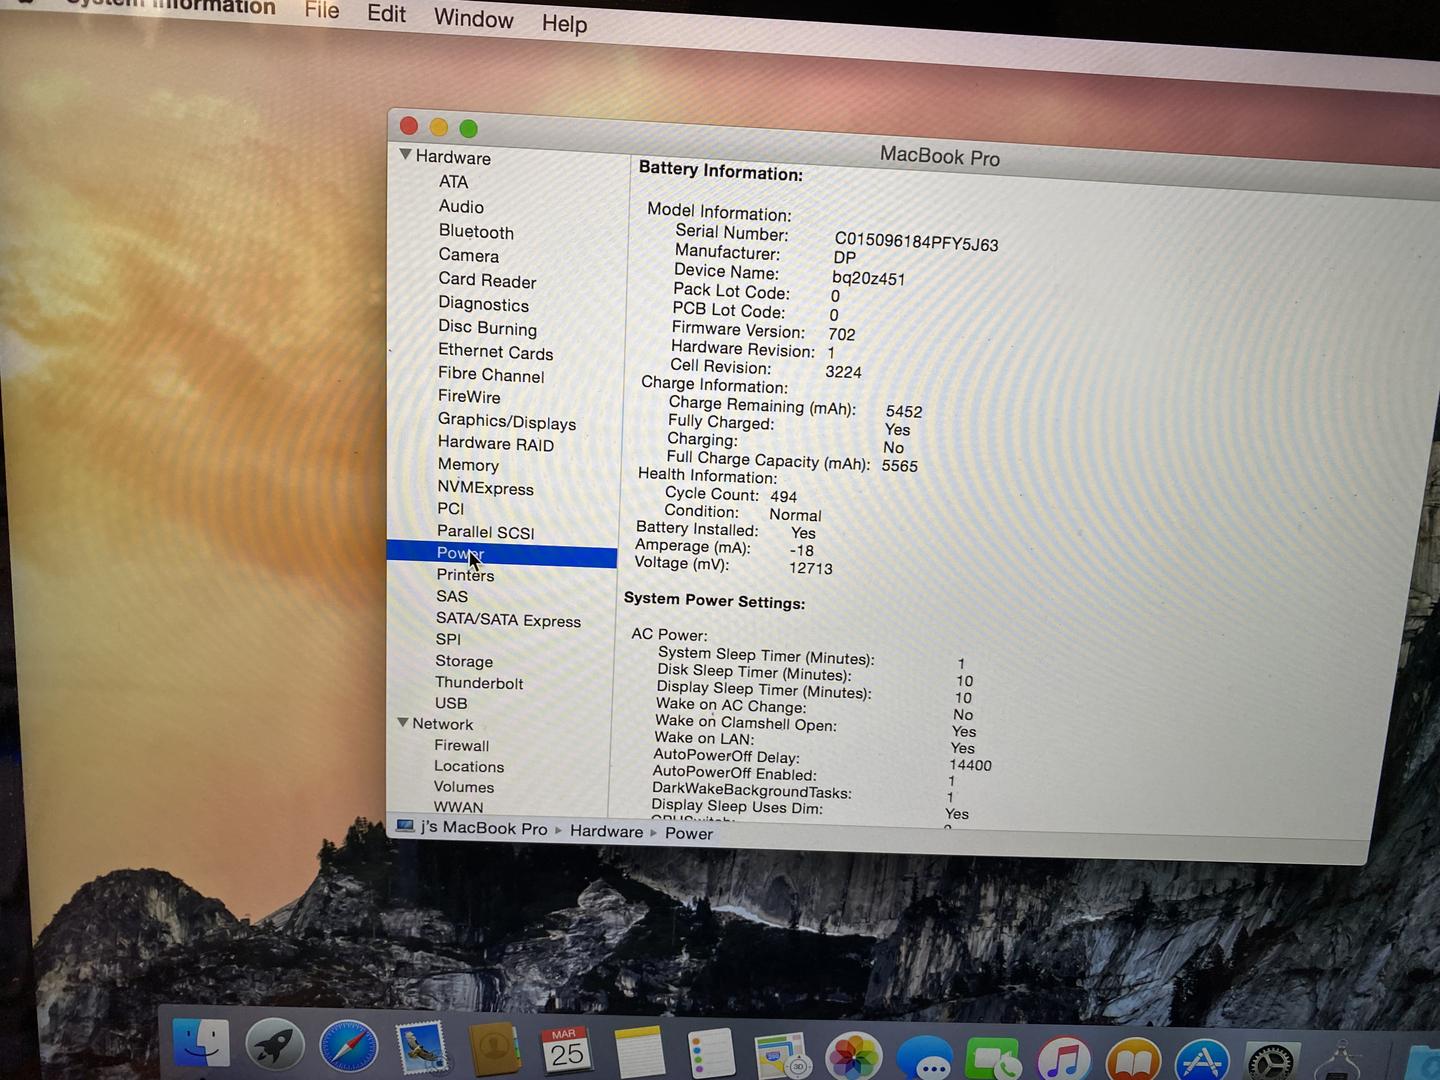Viewport: 1440px width, 1080px height.
Task: Select ATA in the Hardware list
Action: (453, 182)
